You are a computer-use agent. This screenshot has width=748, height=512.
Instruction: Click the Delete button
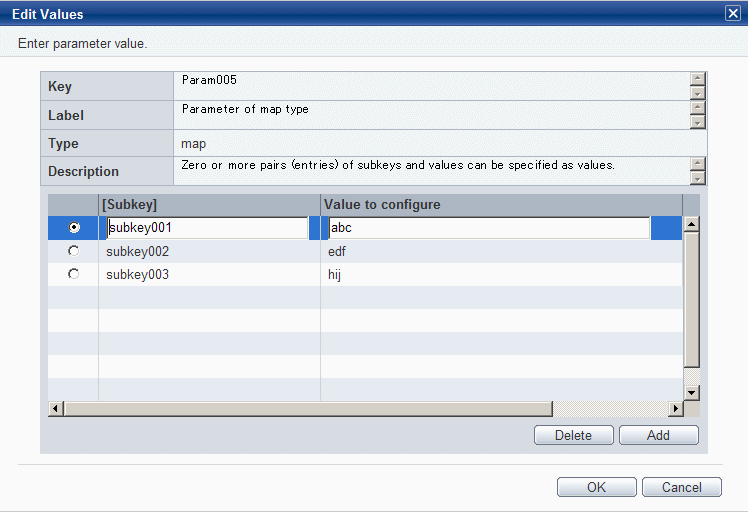(x=573, y=435)
